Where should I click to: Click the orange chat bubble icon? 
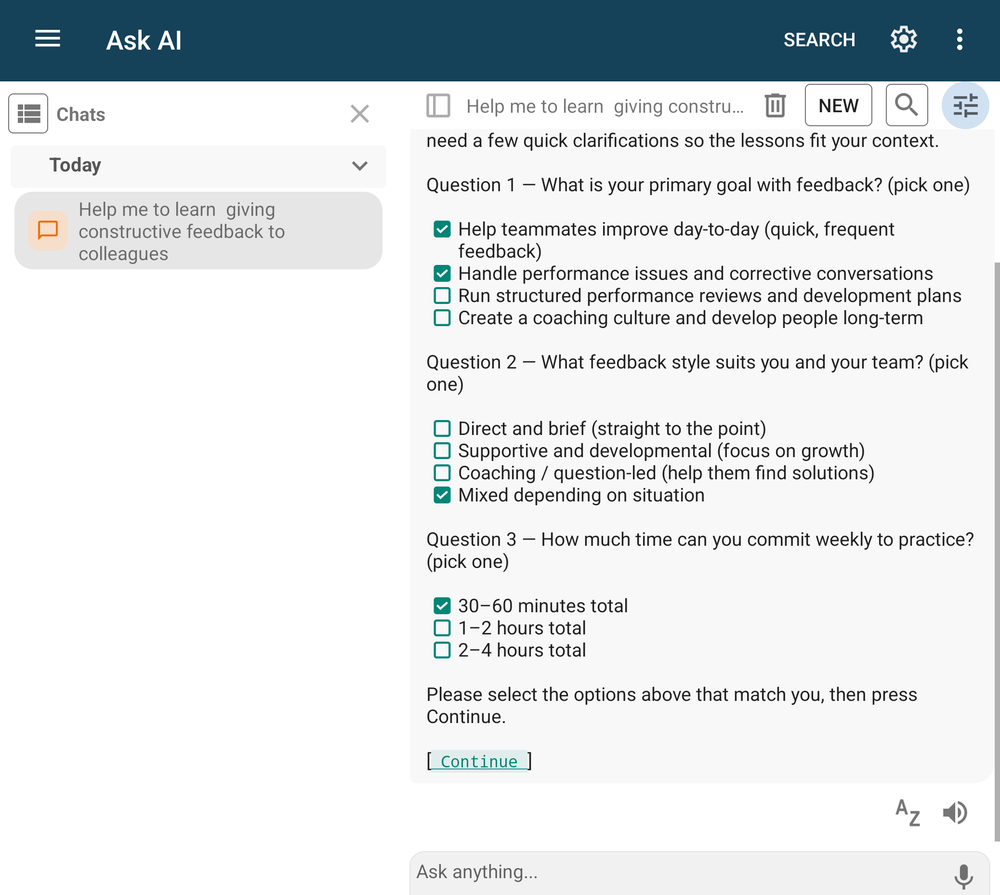48,230
